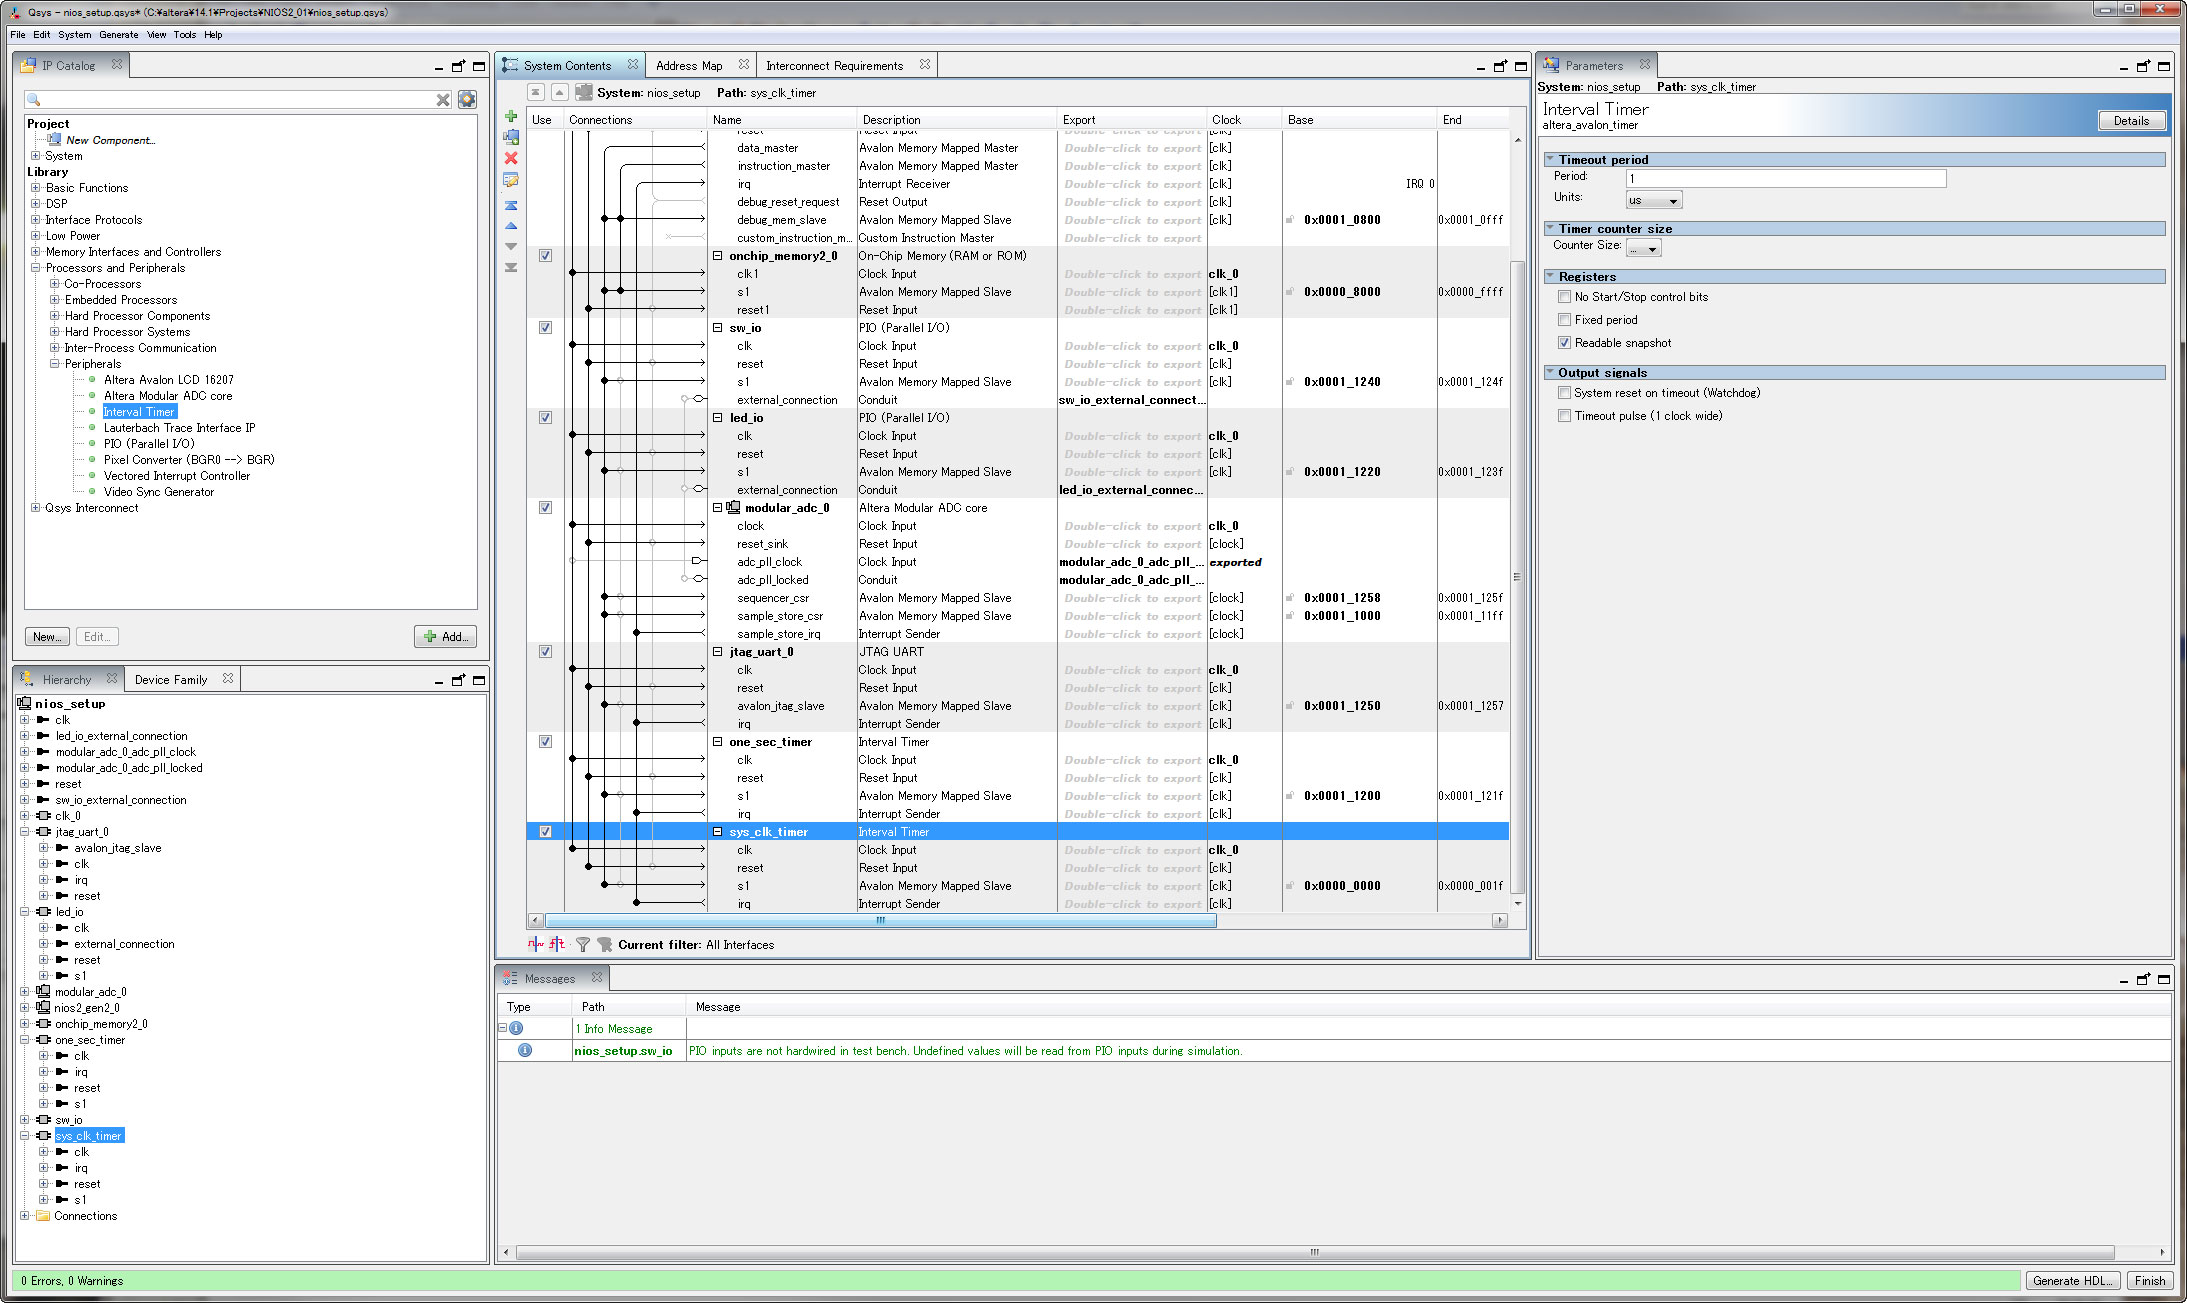The image size is (2187, 1303).
Task: Open the Generate menu
Action: tap(118, 34)
